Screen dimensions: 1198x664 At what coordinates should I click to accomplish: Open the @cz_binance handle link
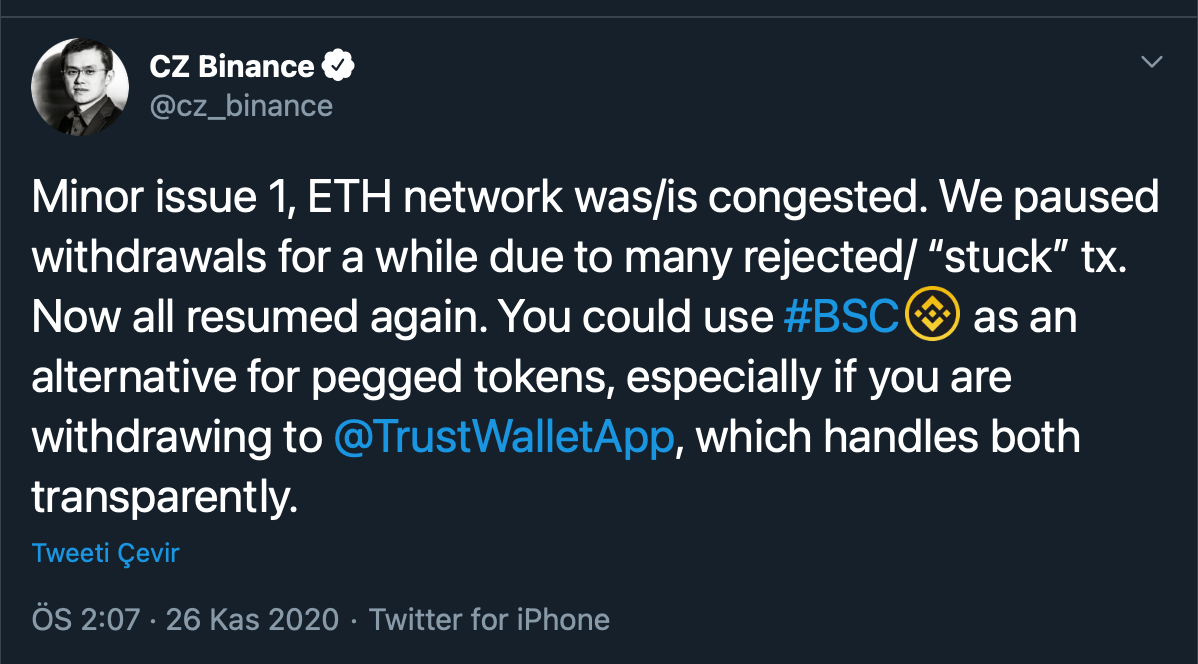tap(241, 105)
